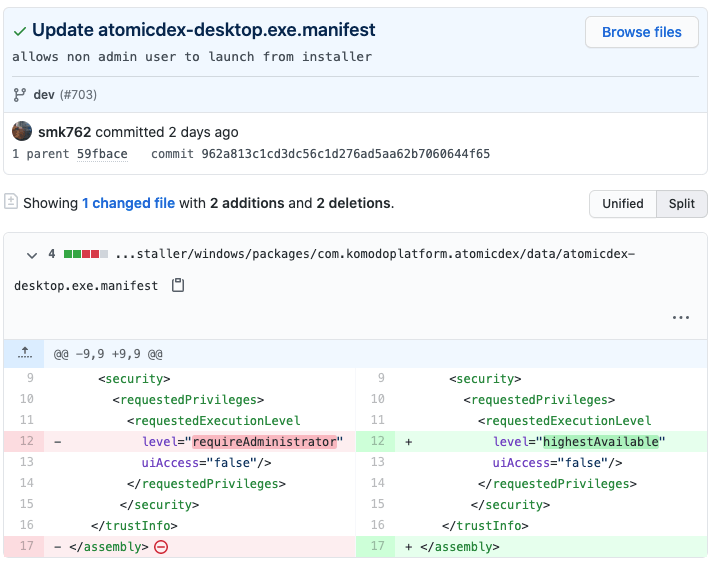This screenshot has height=566, width=715.
Task: Open the dev branch link
Action: click(x=44, y=95)
